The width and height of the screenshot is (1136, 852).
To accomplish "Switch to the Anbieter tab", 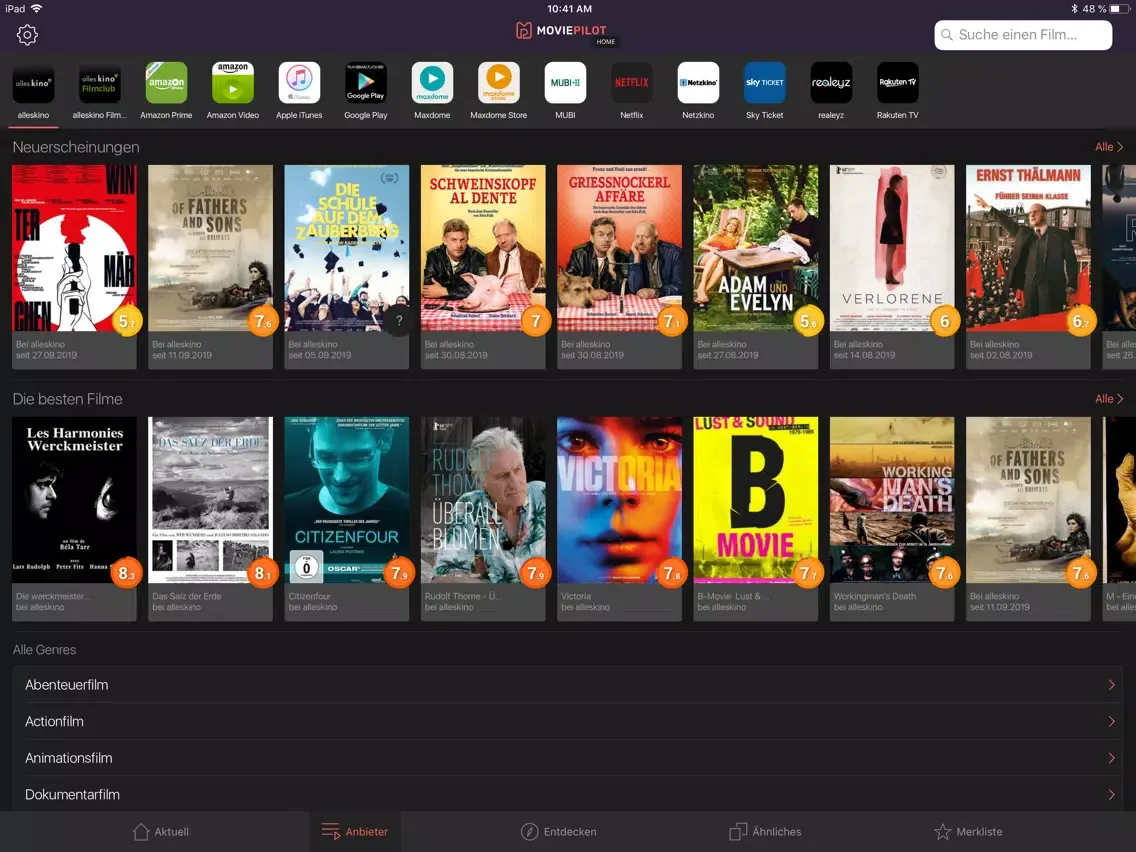I will pos(355,832).
